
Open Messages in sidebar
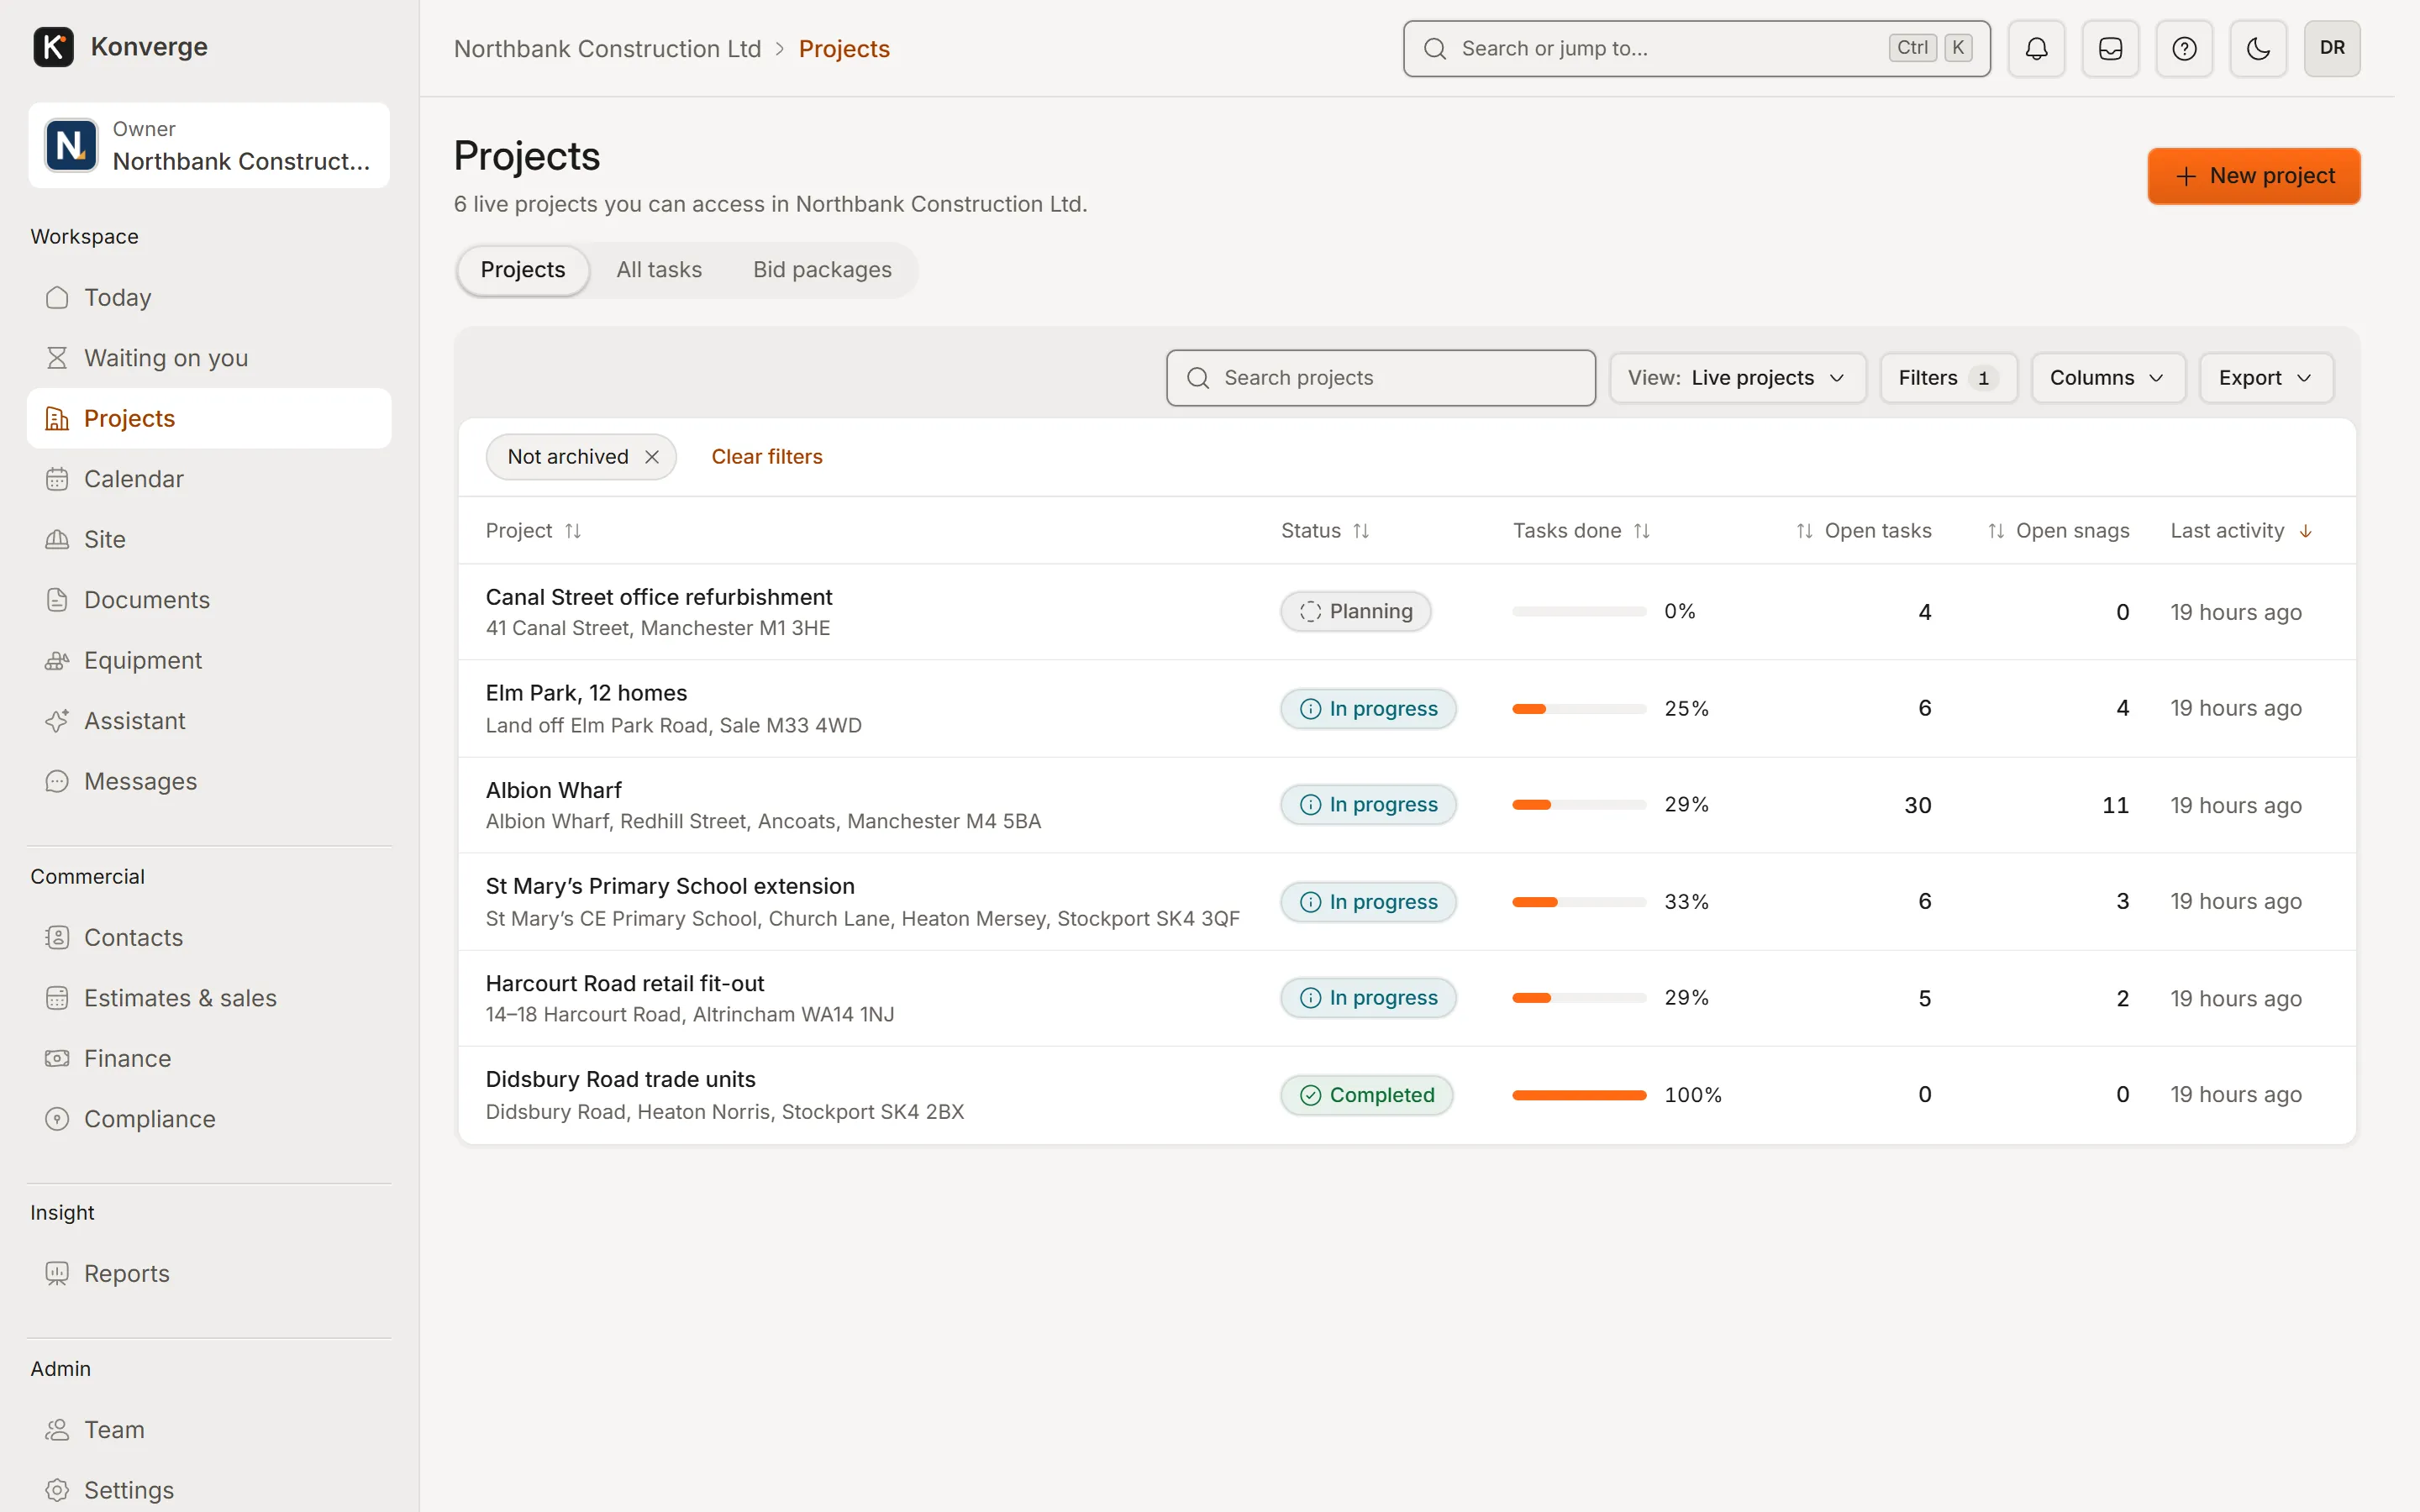pos(209,781)
